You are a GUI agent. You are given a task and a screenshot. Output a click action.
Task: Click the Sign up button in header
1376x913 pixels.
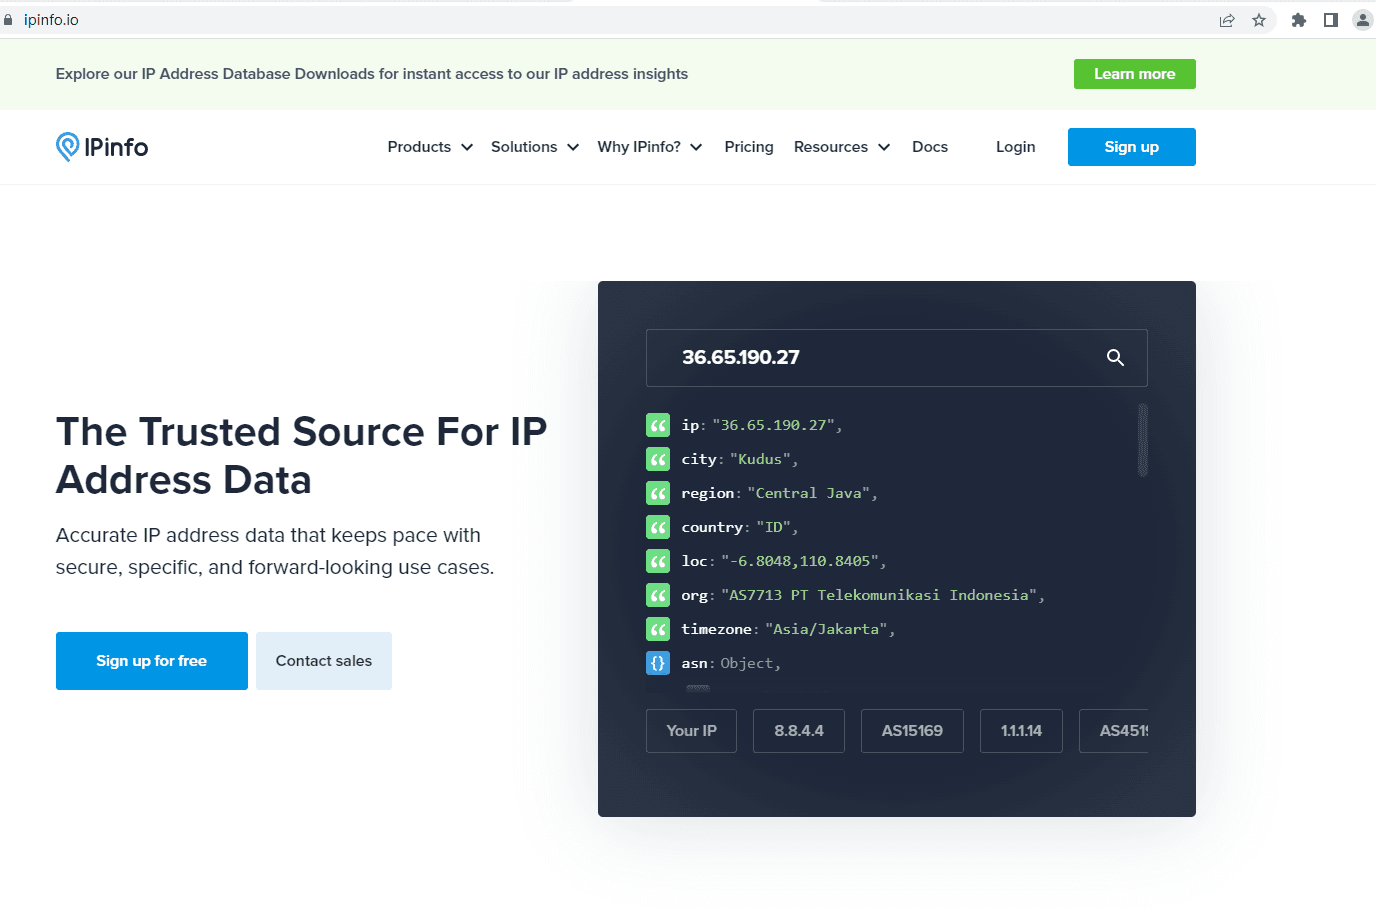(1132, 147)
